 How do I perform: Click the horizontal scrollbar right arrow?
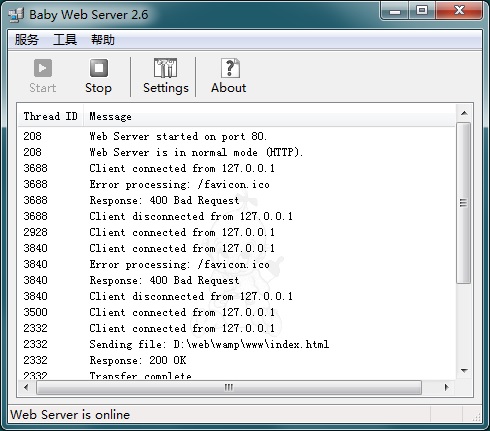[x=447, y=387]
